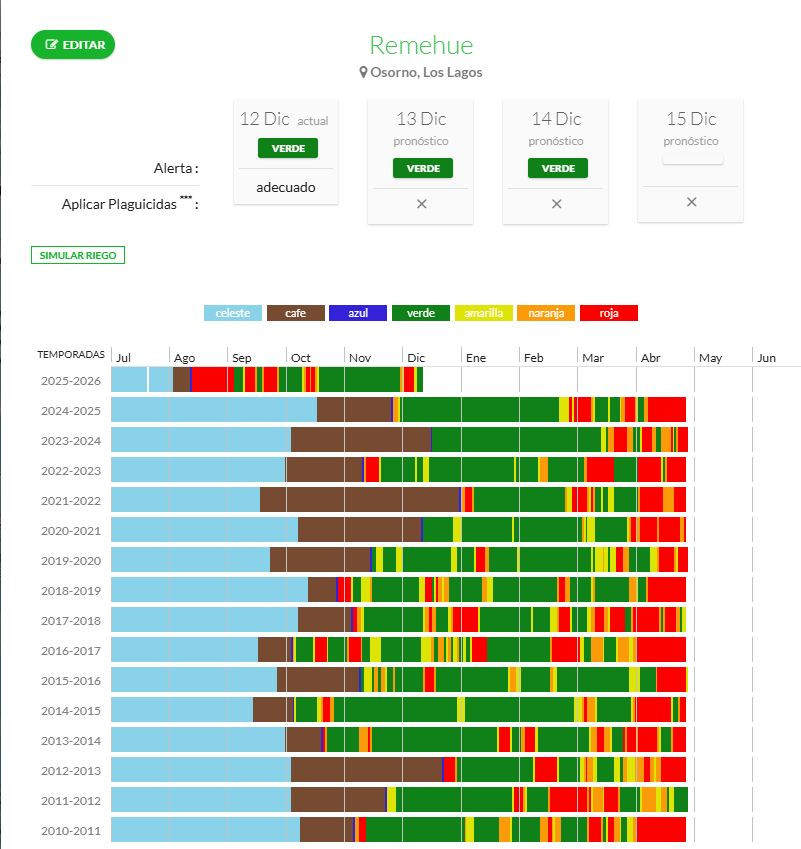Click the location pin icon beside Osorno
Screen dimensions: 801x849
coord(364,72)
